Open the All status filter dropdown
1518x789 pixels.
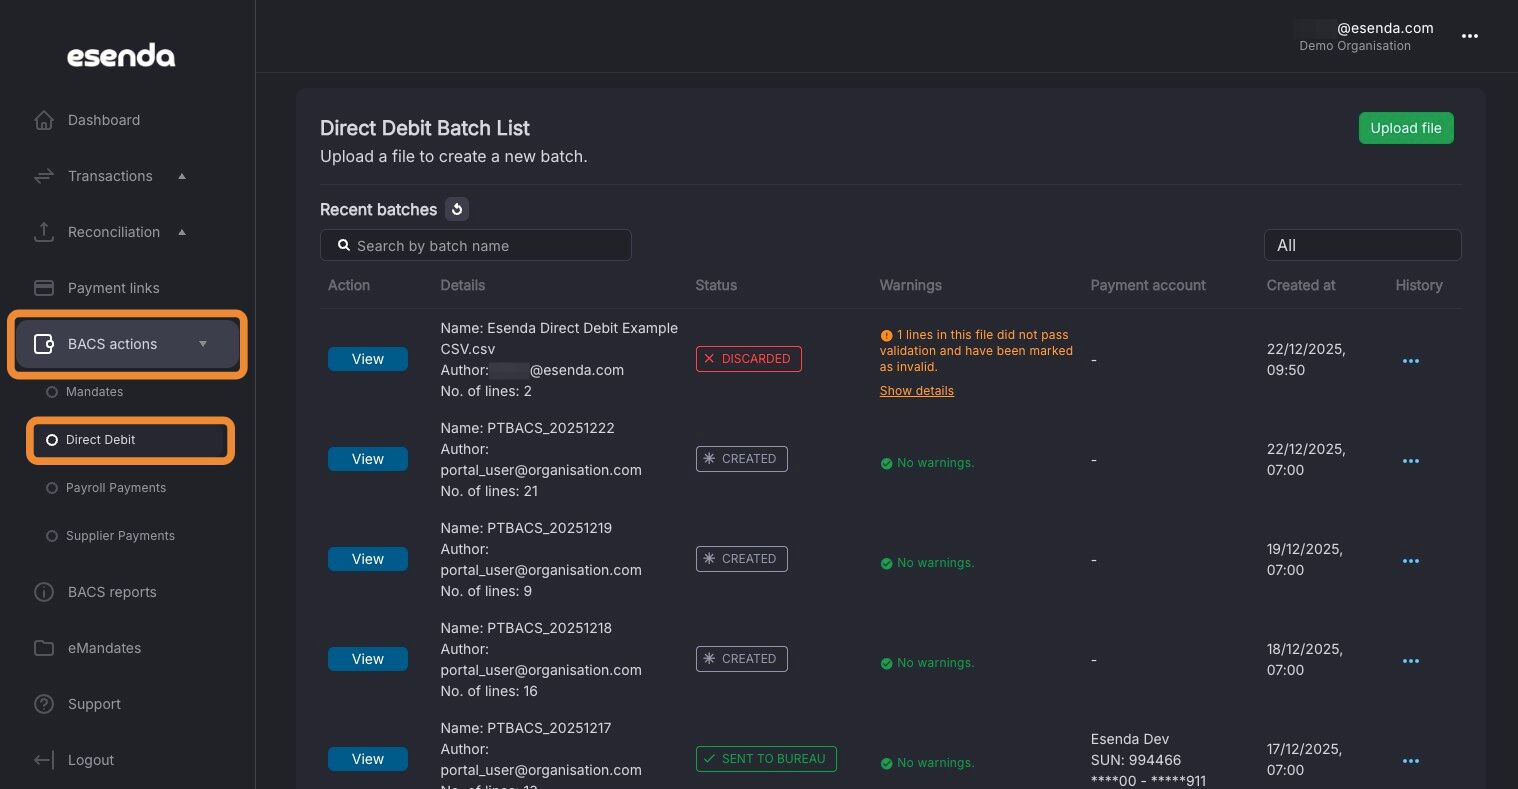coord(1362,245)
